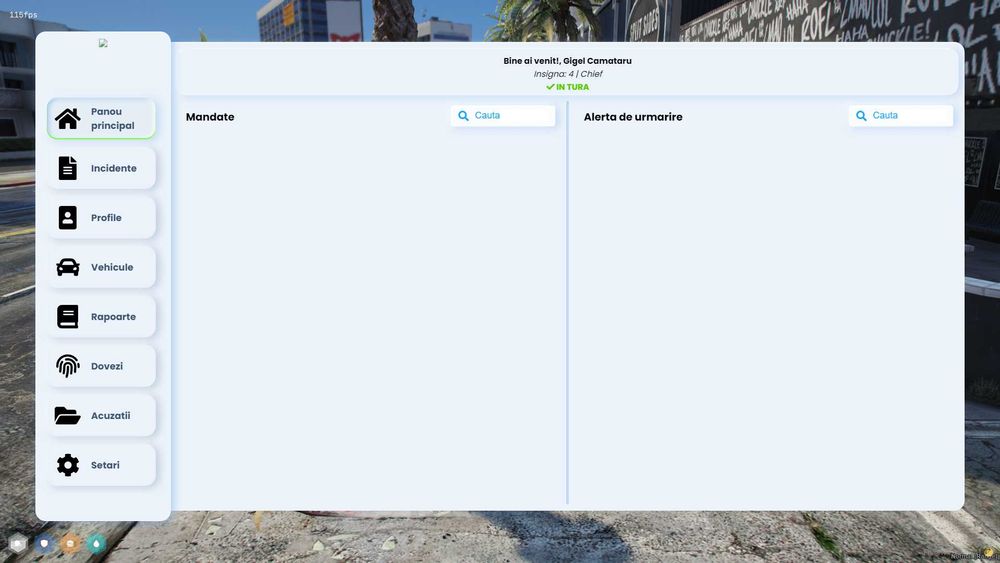Image resolution: width=1000 pixels, height=563 pixels.
Task: Click the Insigna: 4 | Chief text
Action: point(568,74)
